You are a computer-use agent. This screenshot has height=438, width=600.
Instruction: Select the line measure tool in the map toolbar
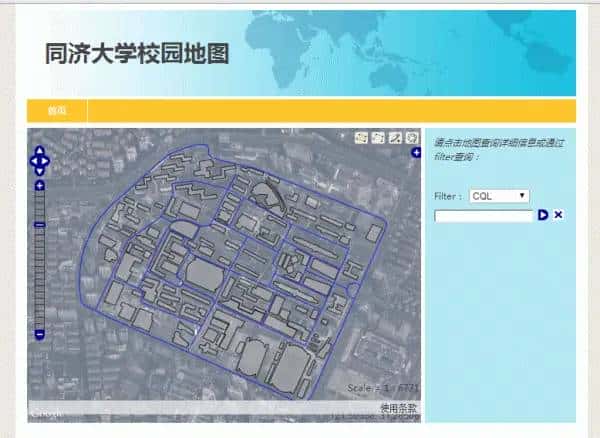coord(395,138)
